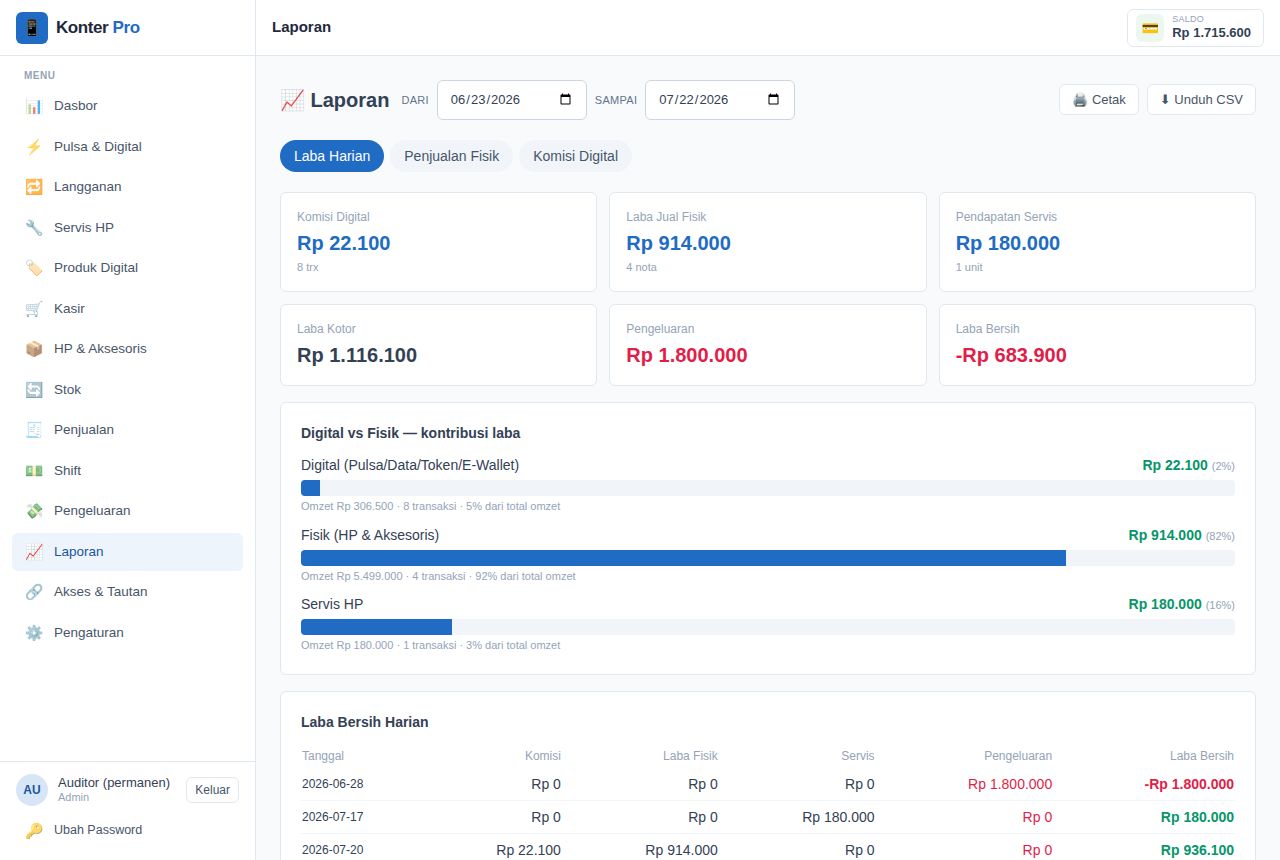Select the Laba Harian tab

[x=332, y=156]
